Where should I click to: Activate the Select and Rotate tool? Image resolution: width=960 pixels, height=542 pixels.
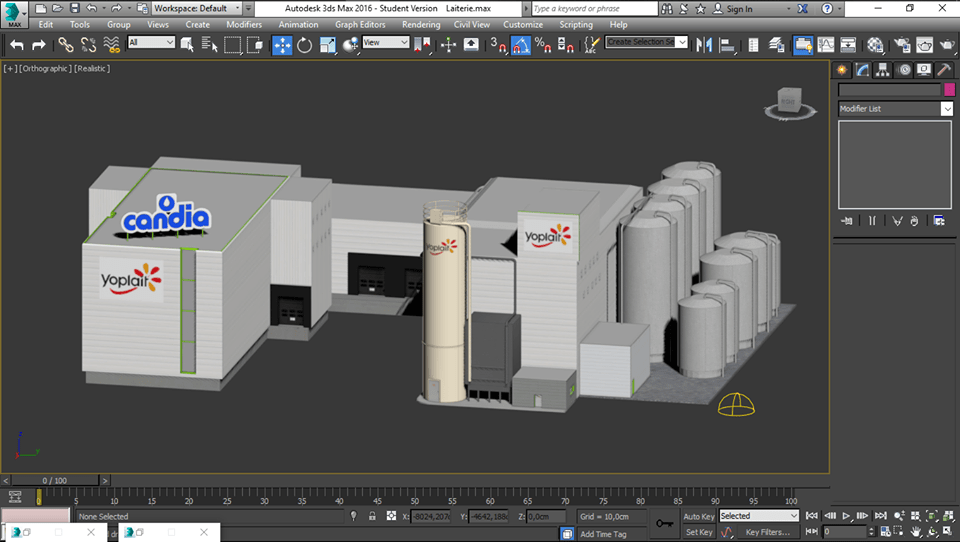click(x=304, y=44)
